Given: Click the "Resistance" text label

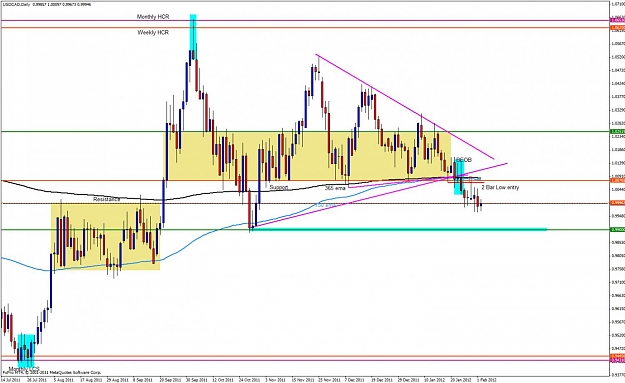Looking at the screenshot, I should (x=106, y=199).
